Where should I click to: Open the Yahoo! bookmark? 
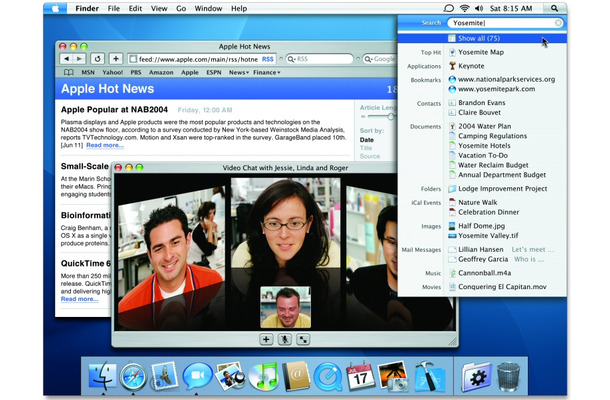(x=112, y=72)
